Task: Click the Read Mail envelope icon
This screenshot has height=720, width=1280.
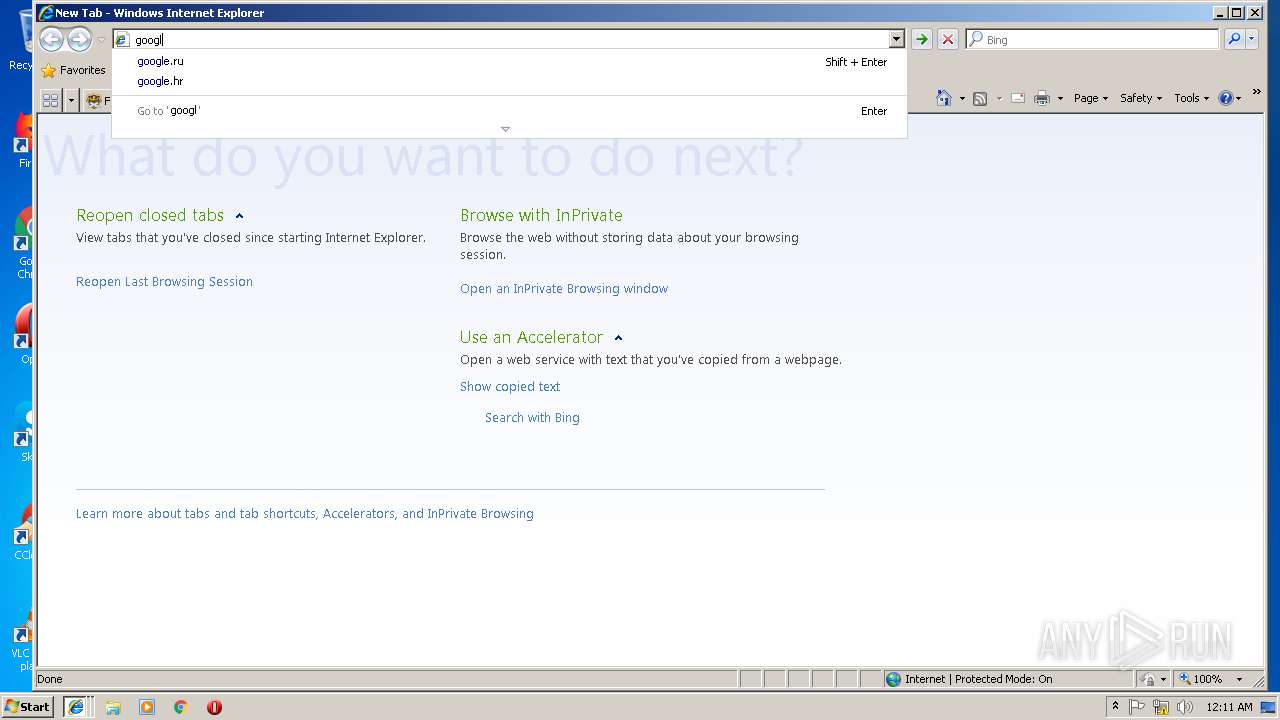Action: (1018, 98)
